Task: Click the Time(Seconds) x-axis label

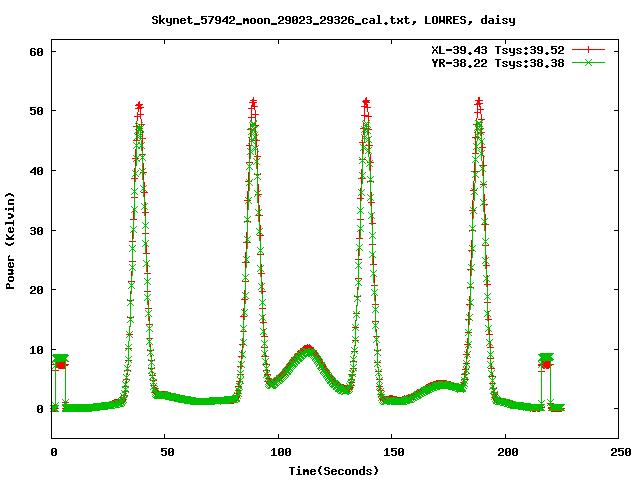Action: pos(334,471)
